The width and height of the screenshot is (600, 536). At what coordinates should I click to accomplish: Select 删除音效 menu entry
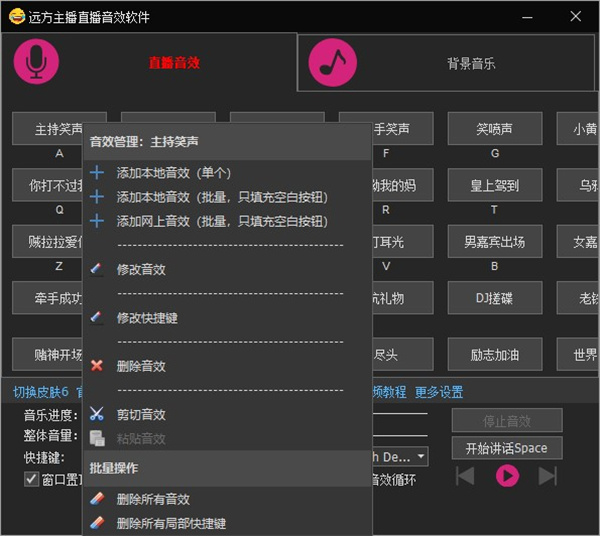(227, 366)
